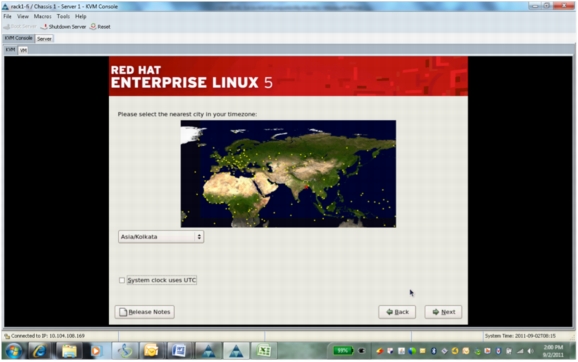Expand the Asia/Kolkata timezone dropdown
This screenshot has width=578, height=362.
(x=161, y=237)
